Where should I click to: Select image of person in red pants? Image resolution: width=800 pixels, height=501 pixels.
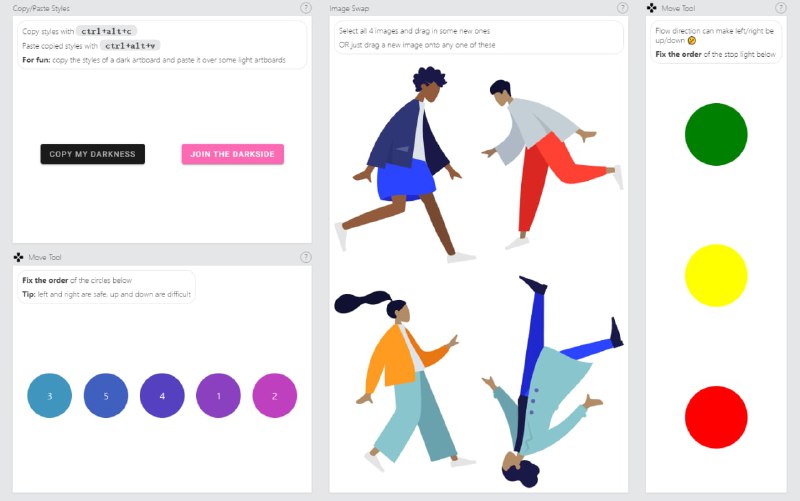553,164
